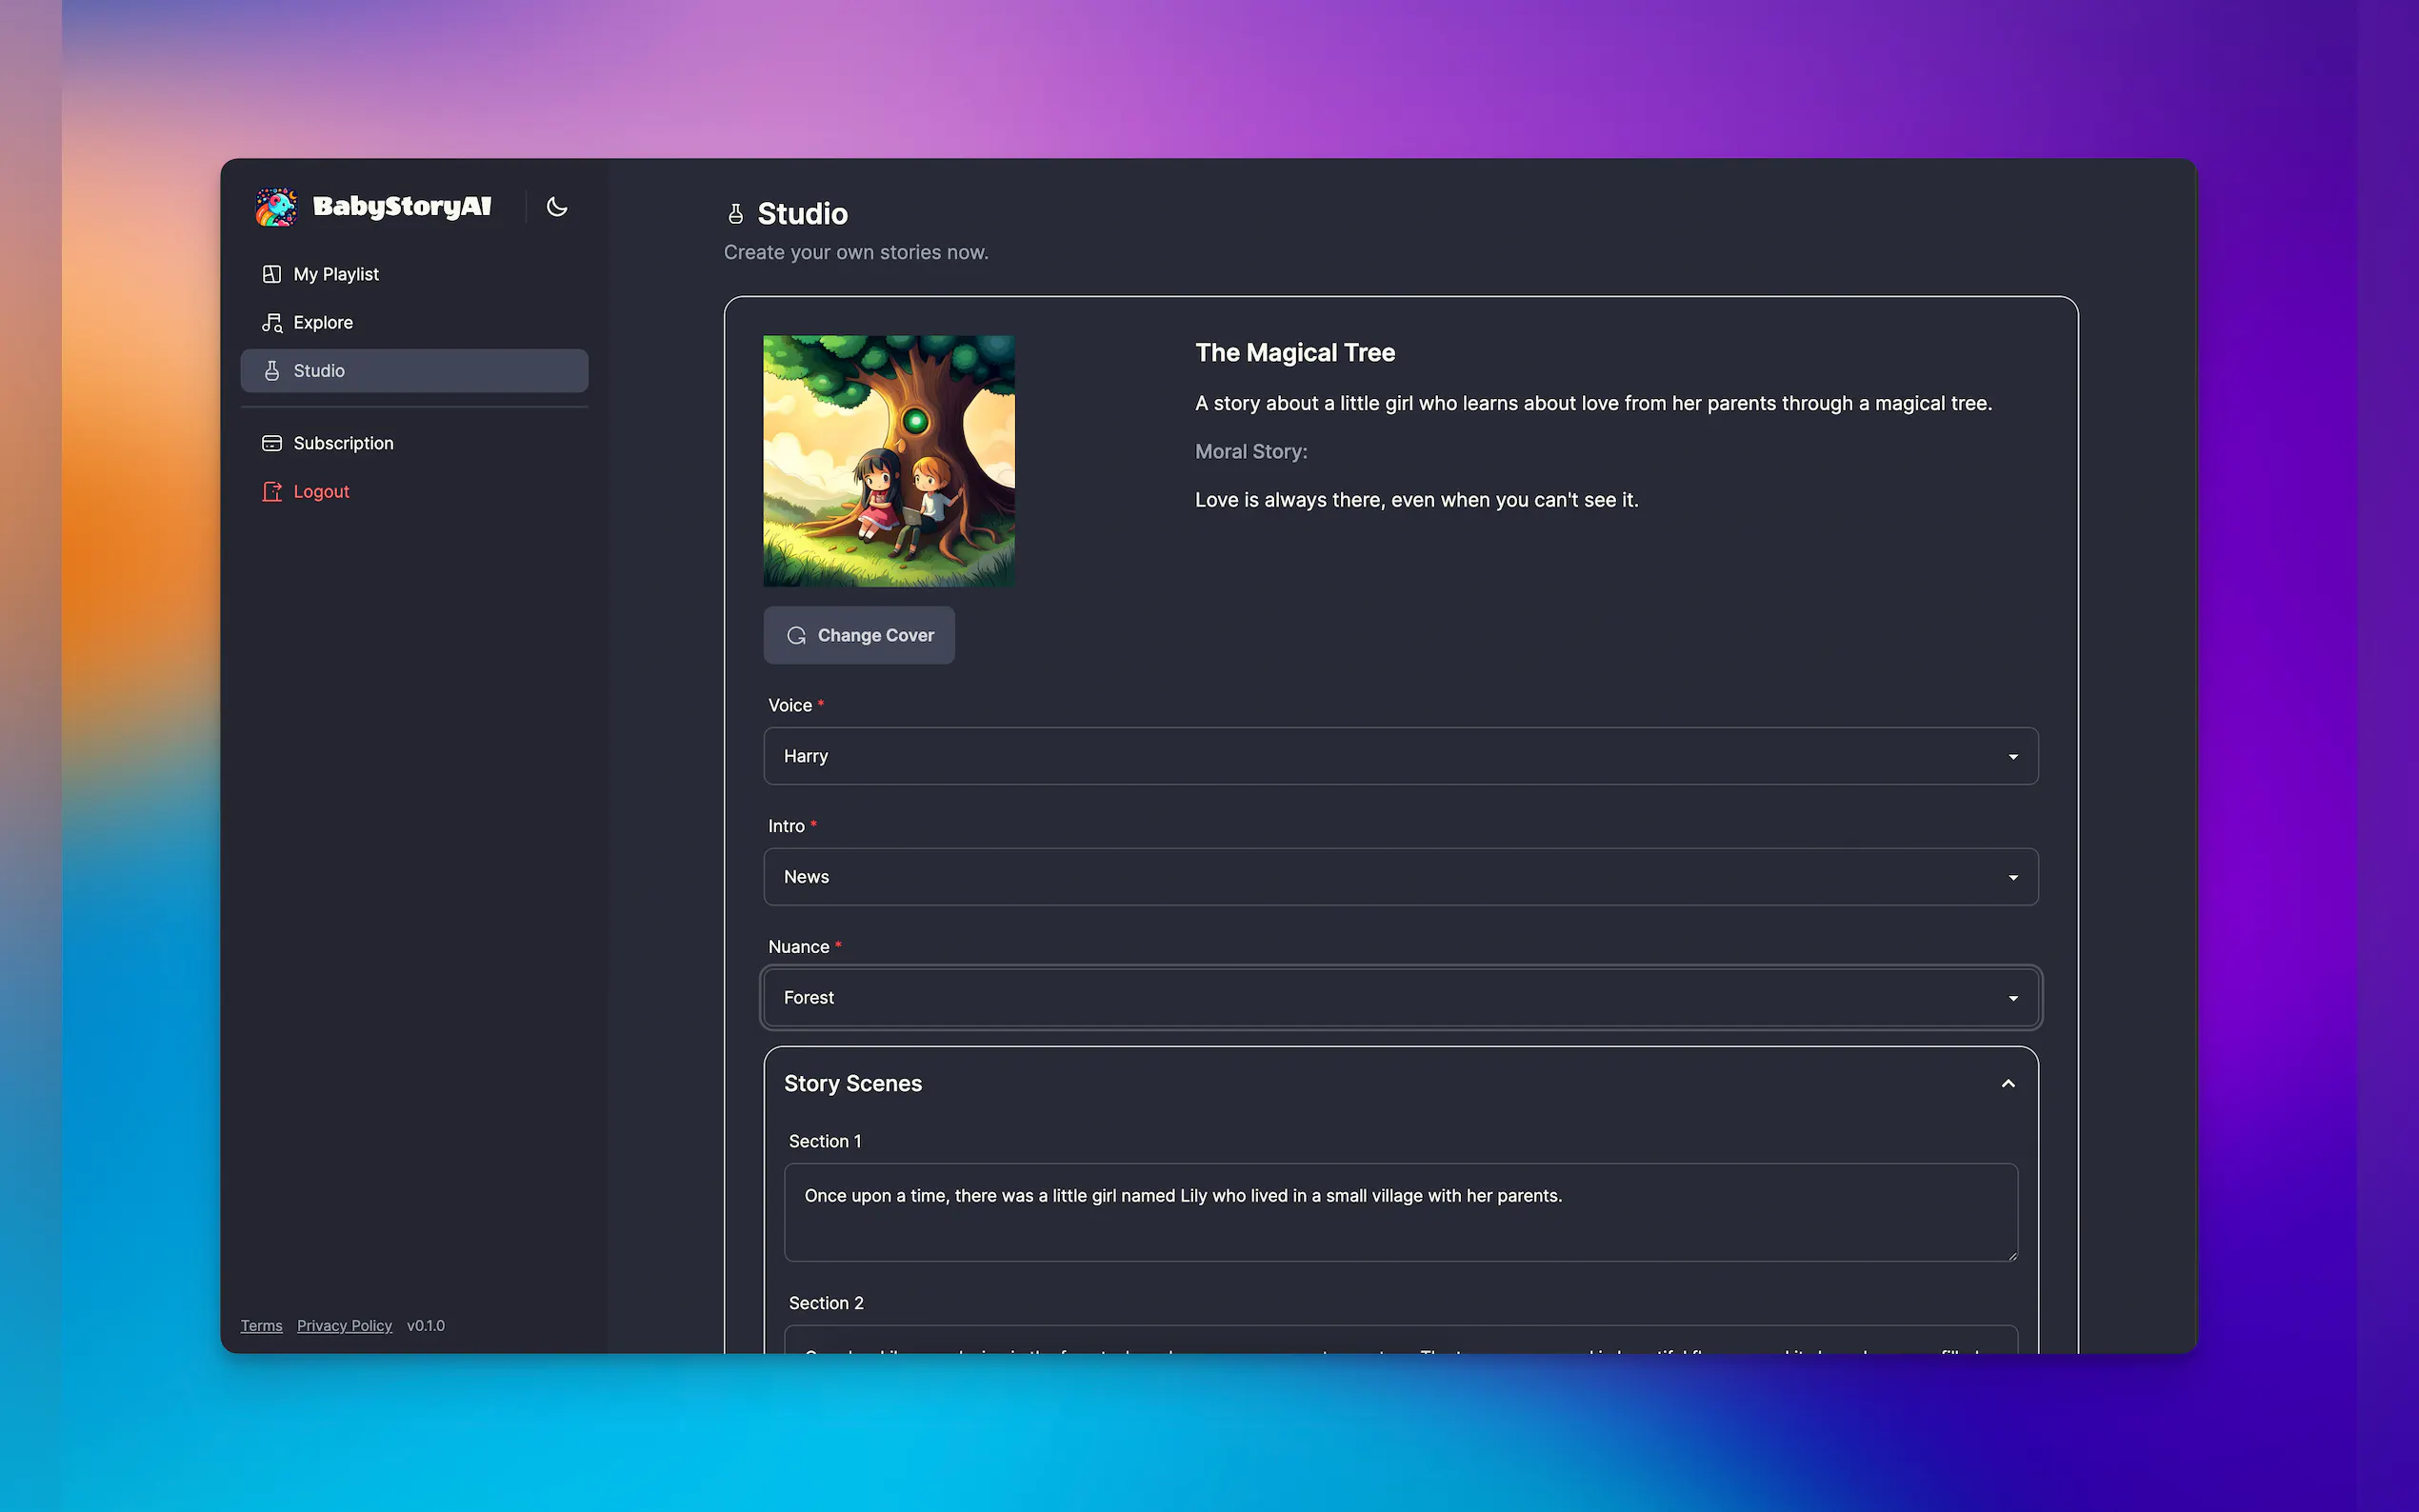Open the Privacy Policy link
2419x1512 pixels.
tap(344, 1325)
